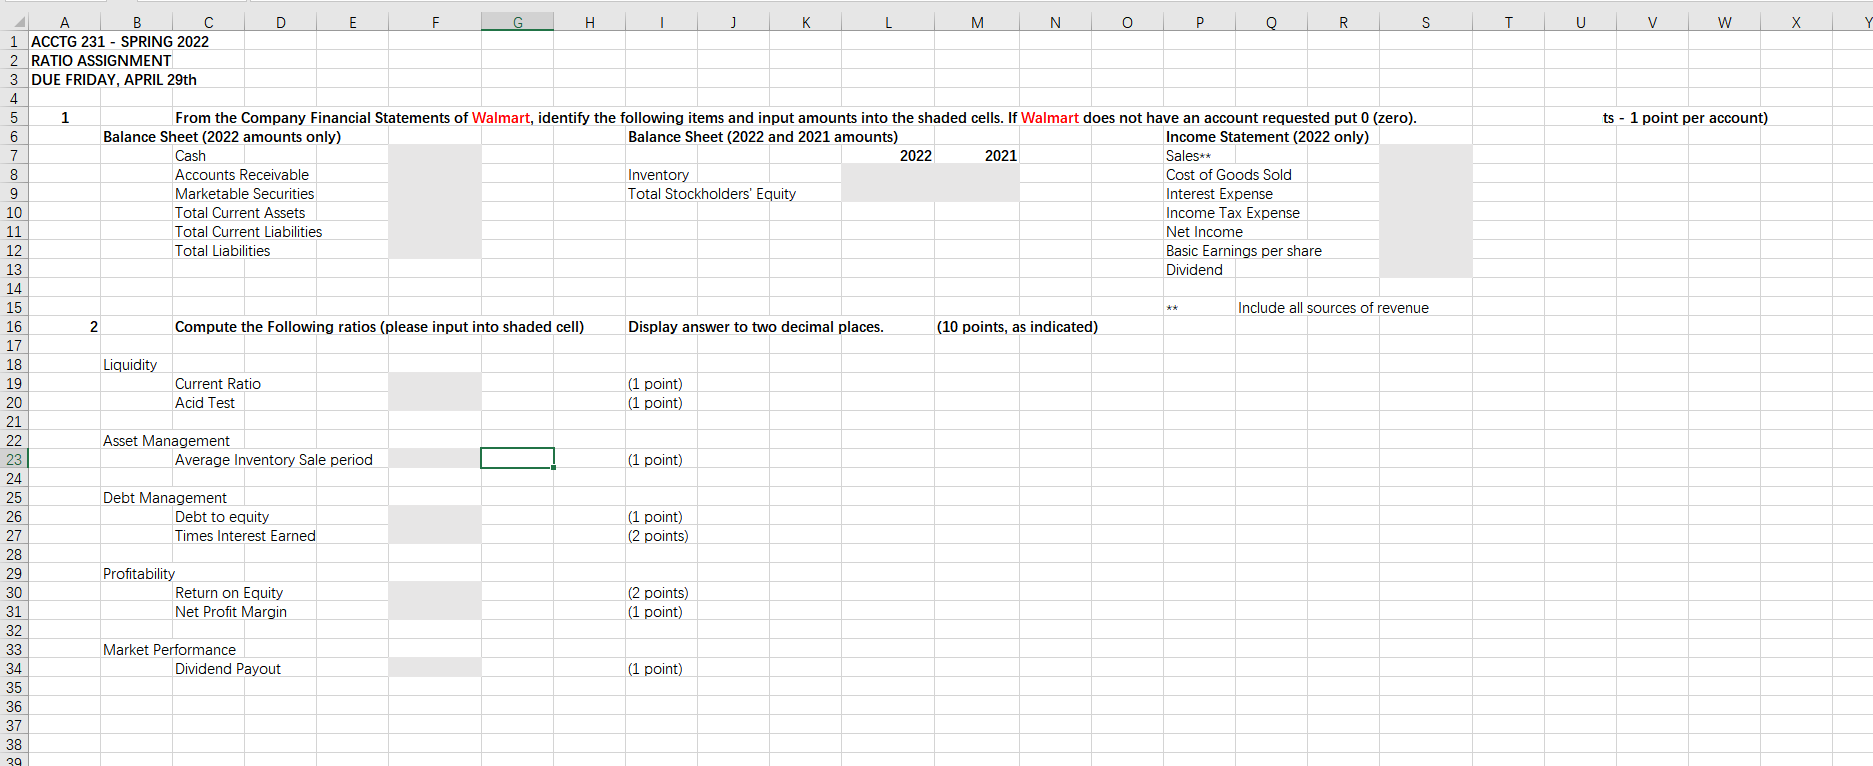
Task: Select column A header
Action: pos(64,22)
